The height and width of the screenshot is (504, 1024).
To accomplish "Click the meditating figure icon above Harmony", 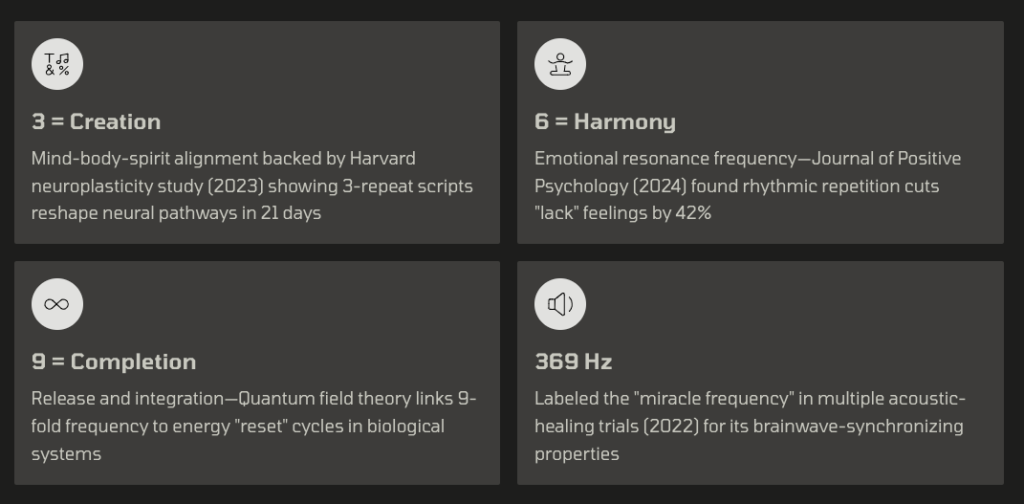I will [560, 65].
